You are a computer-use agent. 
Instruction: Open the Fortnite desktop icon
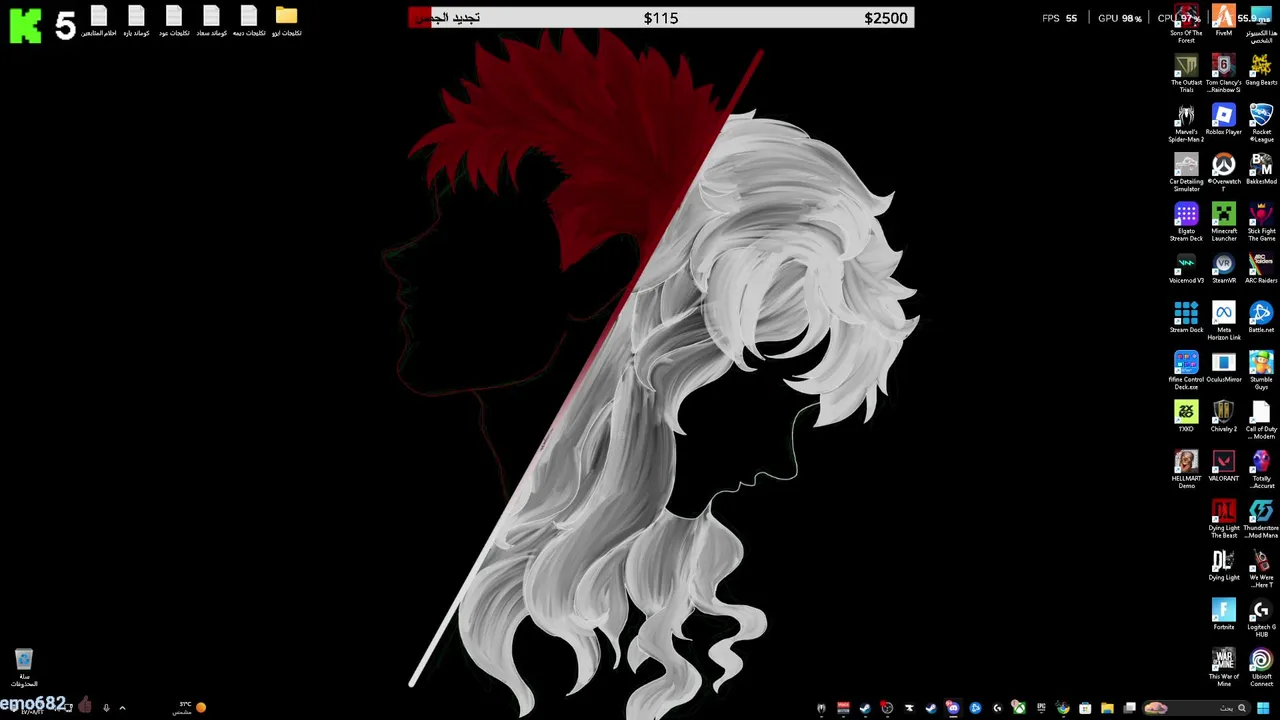click(1223, 614)
